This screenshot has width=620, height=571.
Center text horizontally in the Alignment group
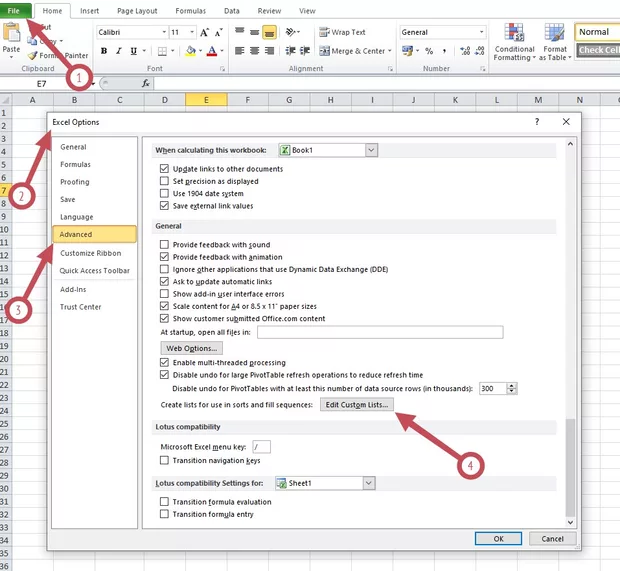[255, 51]
